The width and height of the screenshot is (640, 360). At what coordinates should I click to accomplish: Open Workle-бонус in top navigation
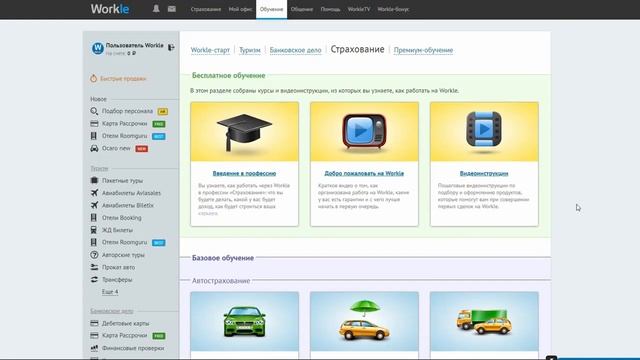393,9
